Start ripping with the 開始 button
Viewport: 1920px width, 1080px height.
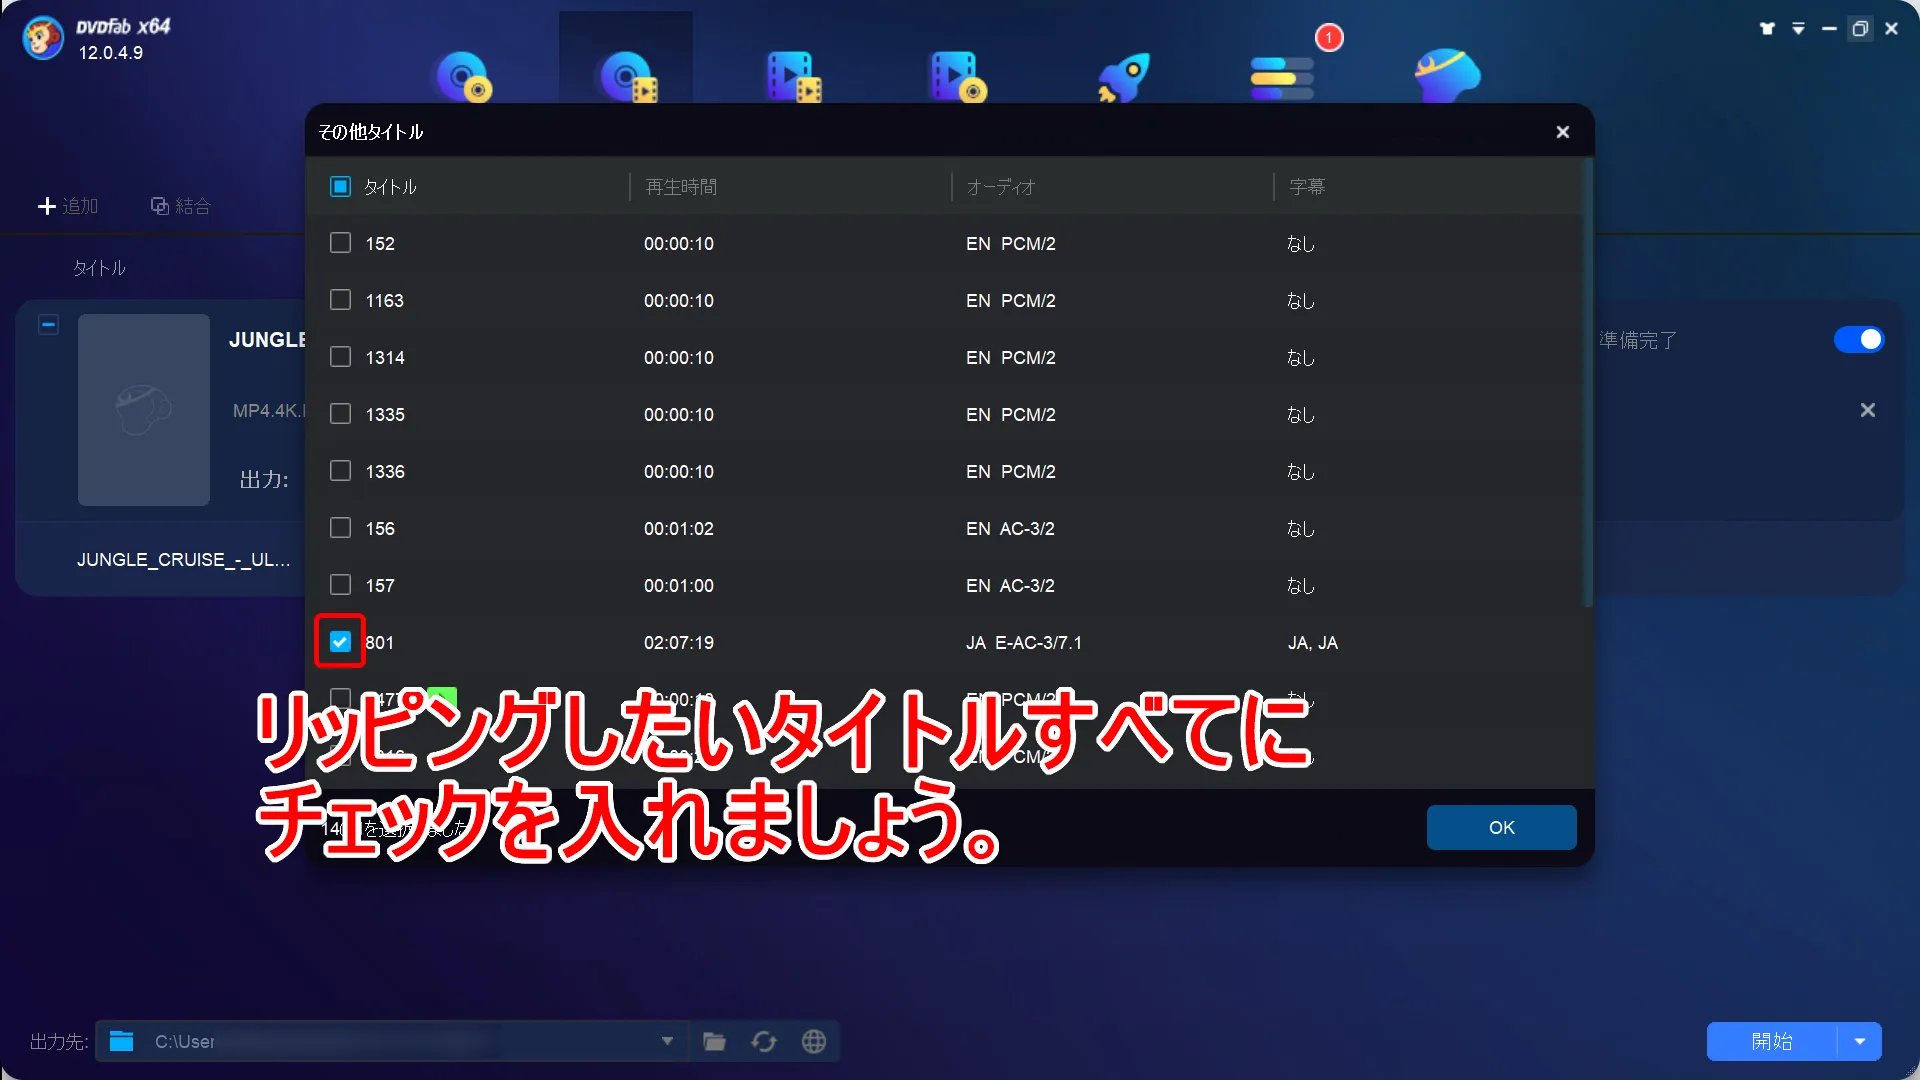[x=1772, y=1041]
